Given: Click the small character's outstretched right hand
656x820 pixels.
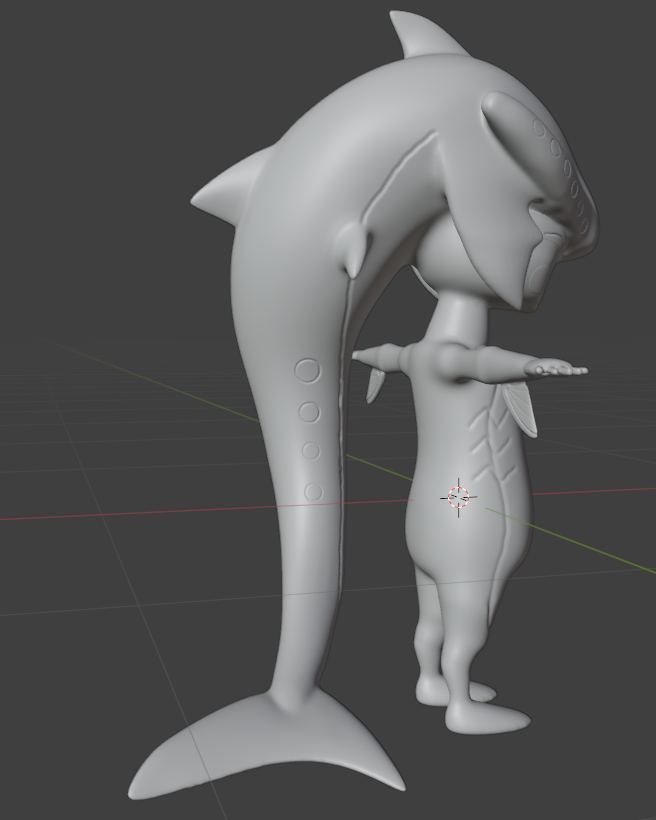Looking at the screenshot, I should pyautogui.click(x=558, y=368).
